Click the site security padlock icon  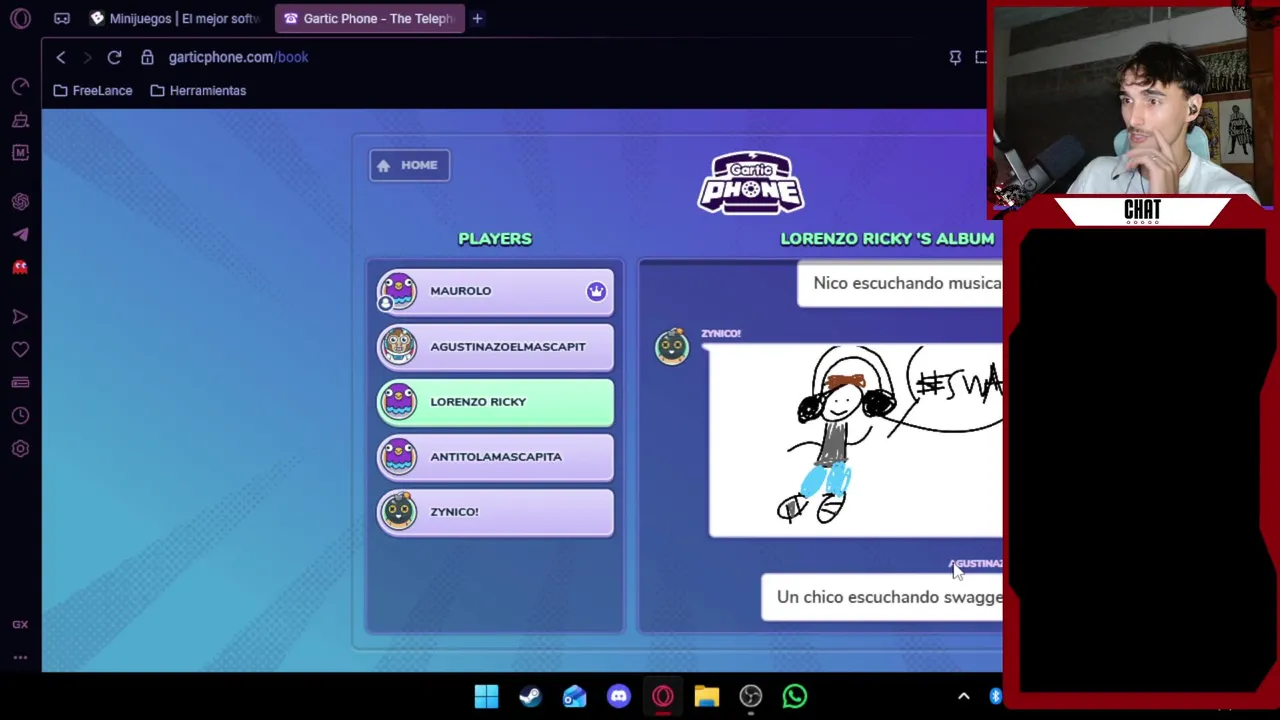pyautogui.click(x=147, y=57)
